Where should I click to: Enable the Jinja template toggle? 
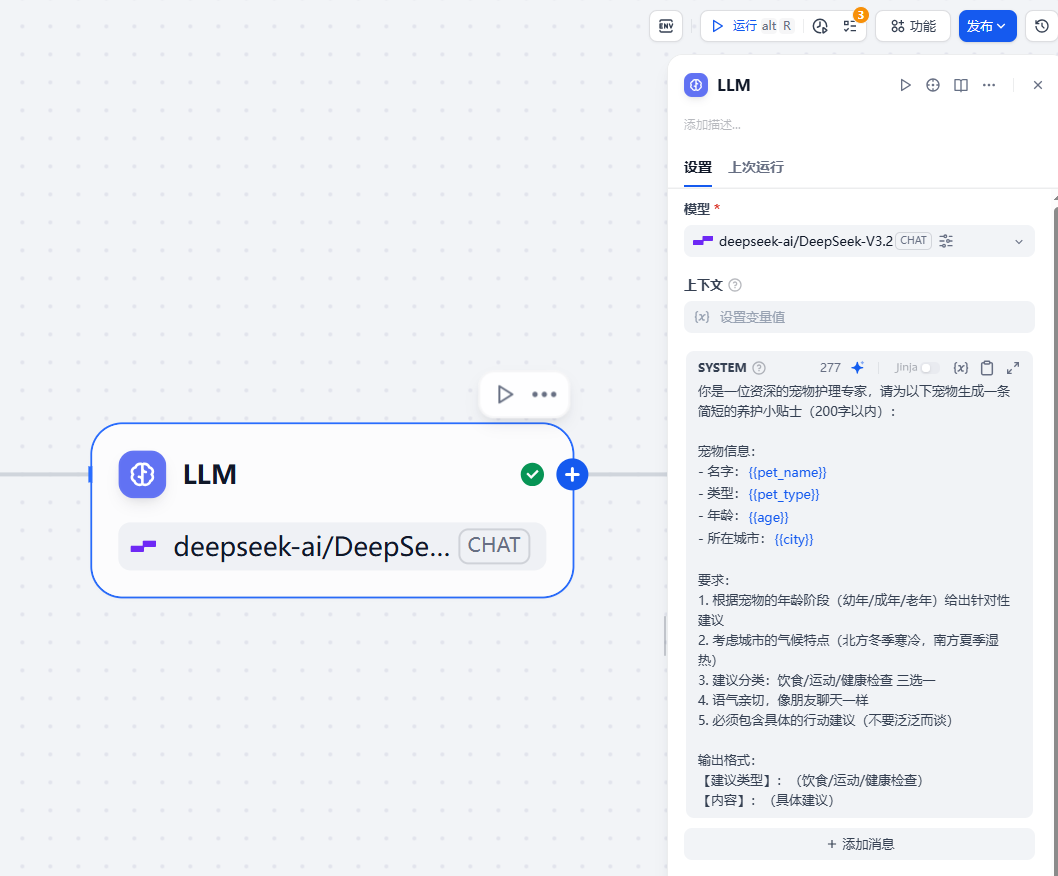coord(930,367)
